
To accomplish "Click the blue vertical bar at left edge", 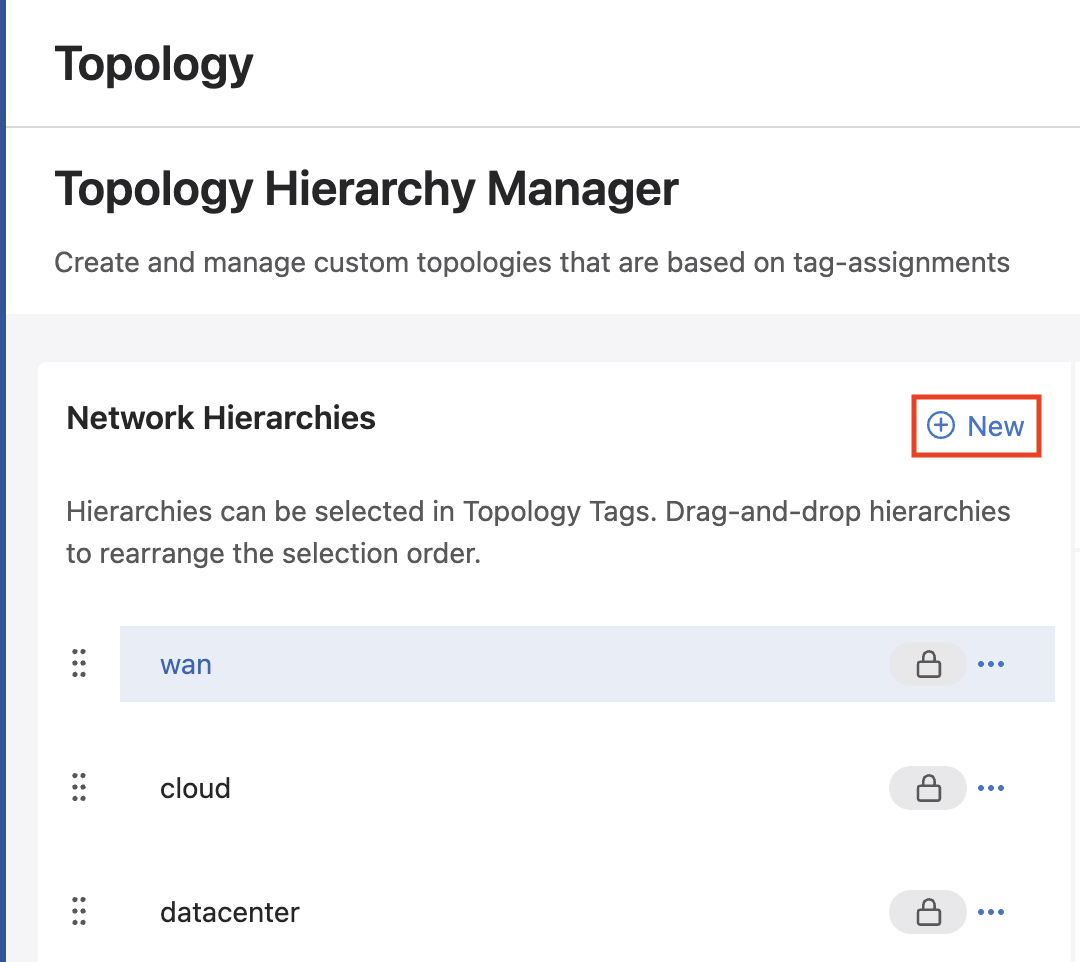I will click(x=3, y=481).
